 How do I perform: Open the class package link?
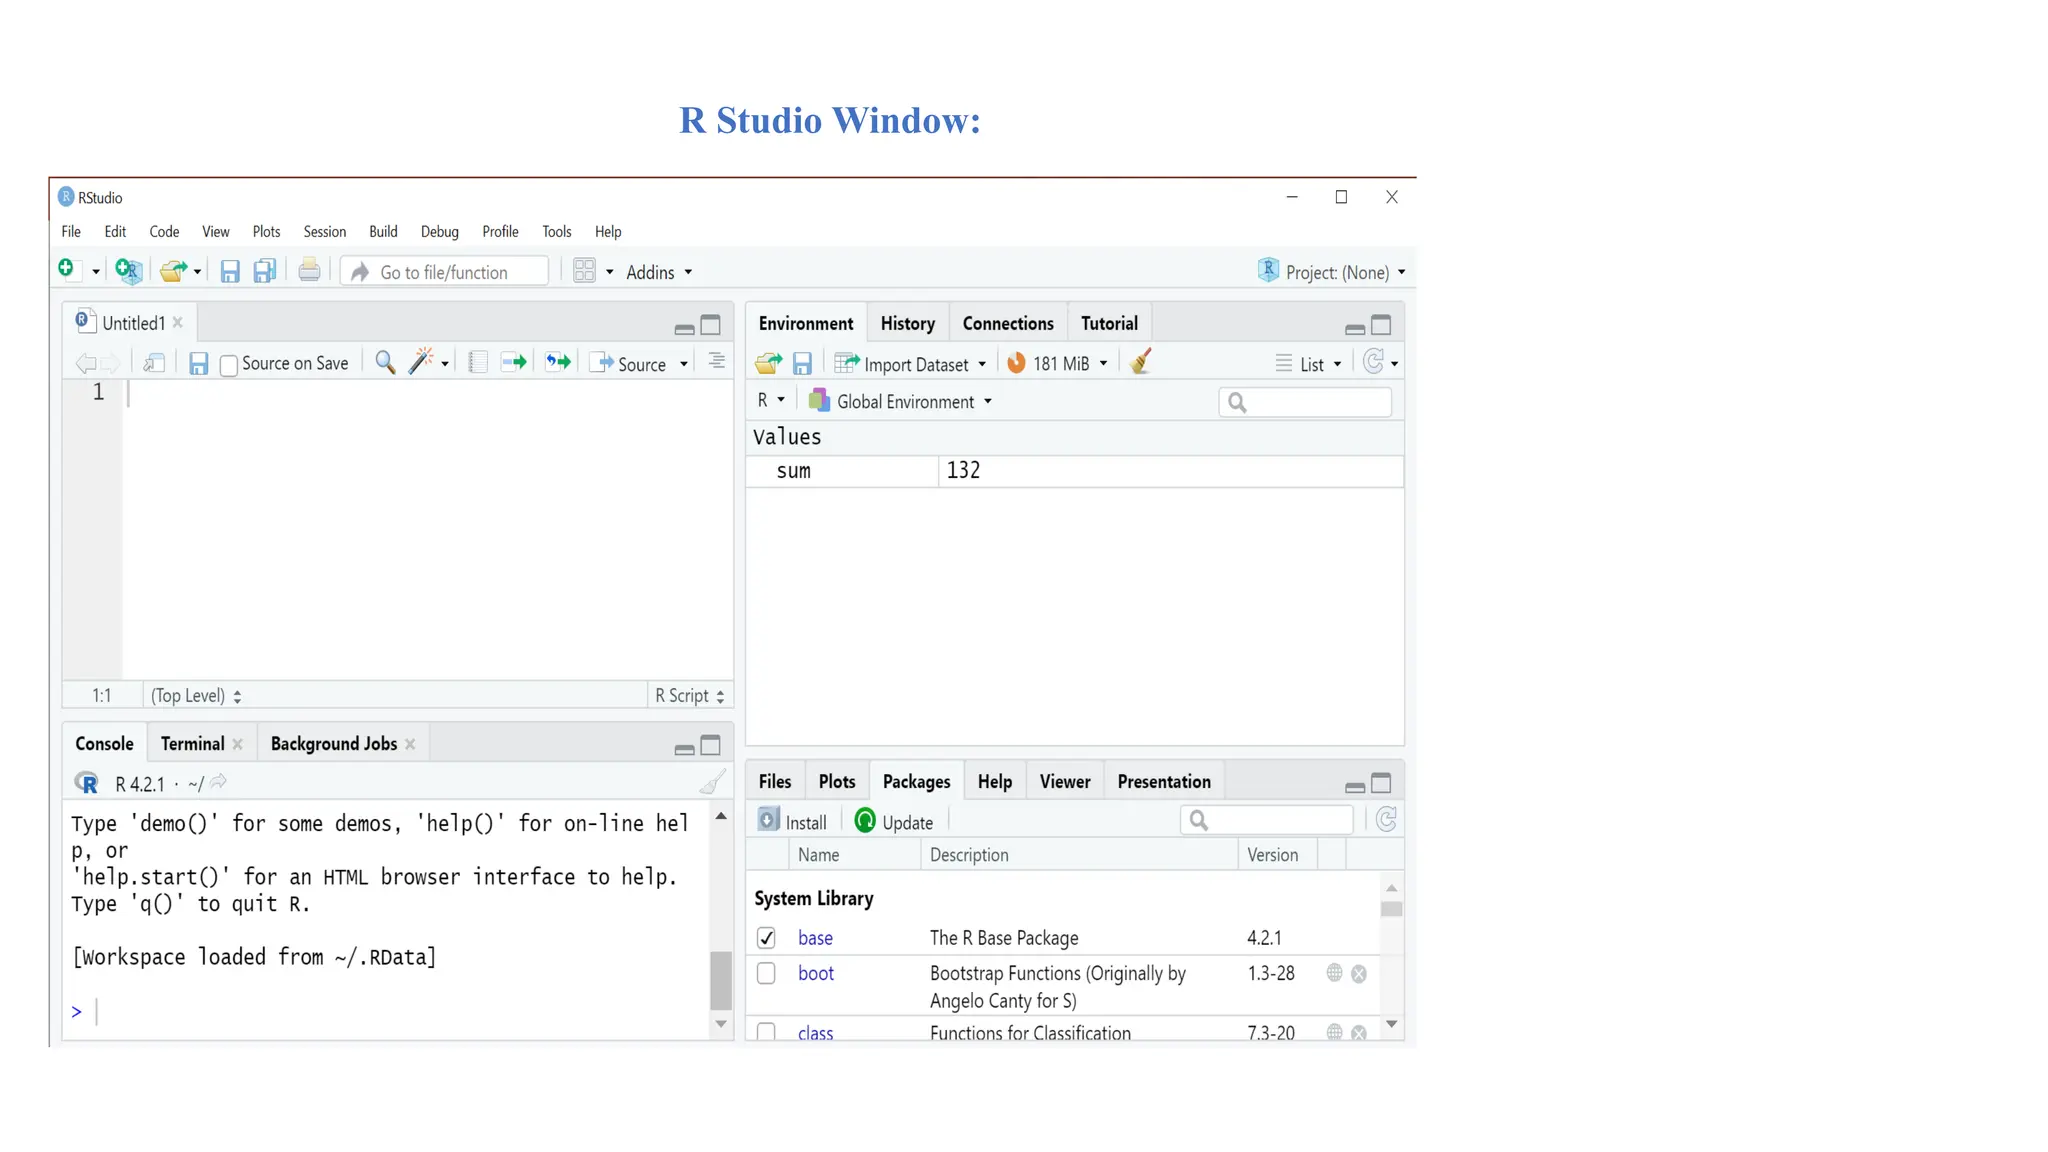[815, 1033]
